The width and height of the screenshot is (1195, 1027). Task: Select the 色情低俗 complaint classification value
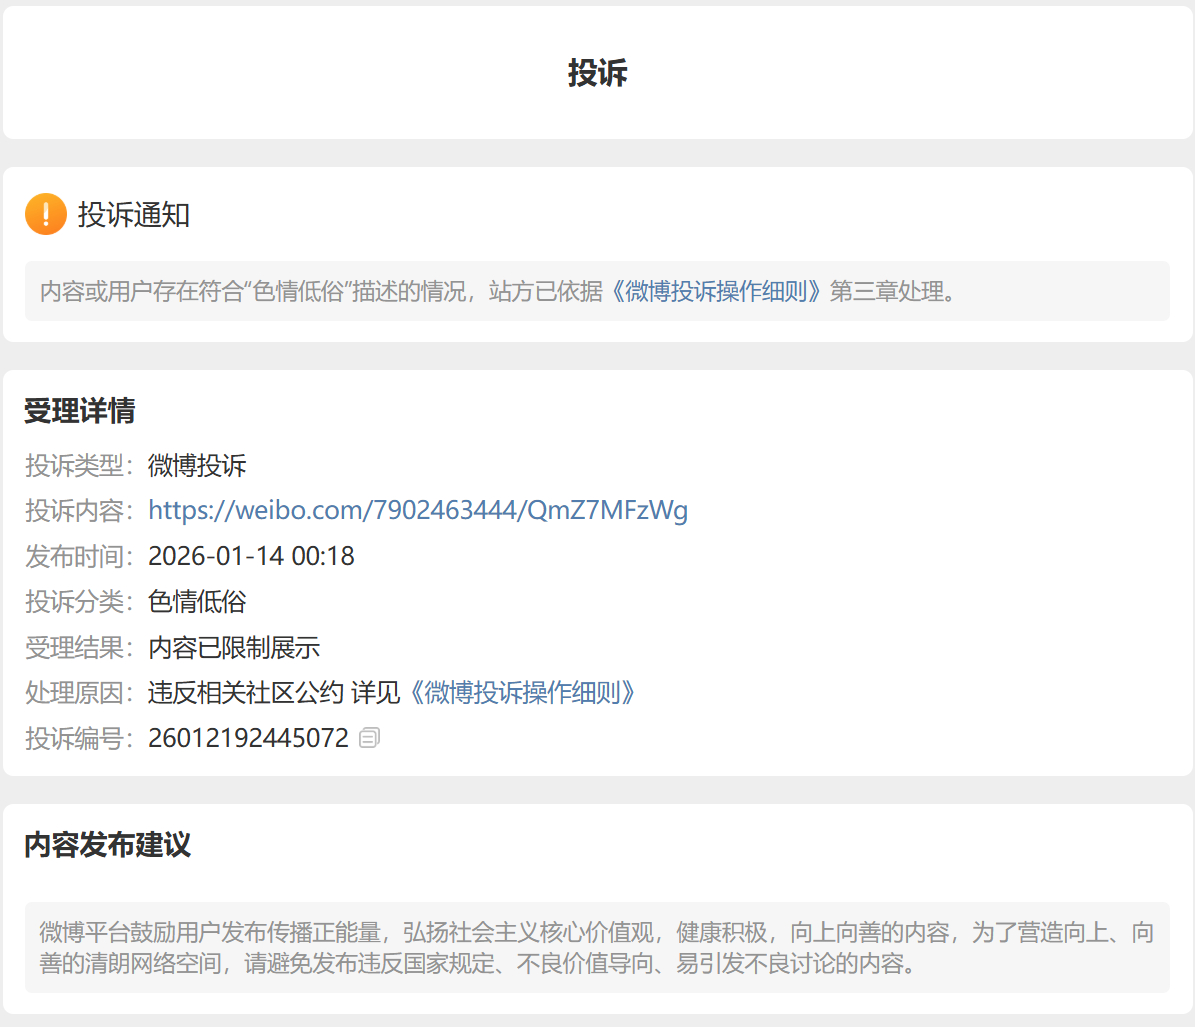[197, 602]
